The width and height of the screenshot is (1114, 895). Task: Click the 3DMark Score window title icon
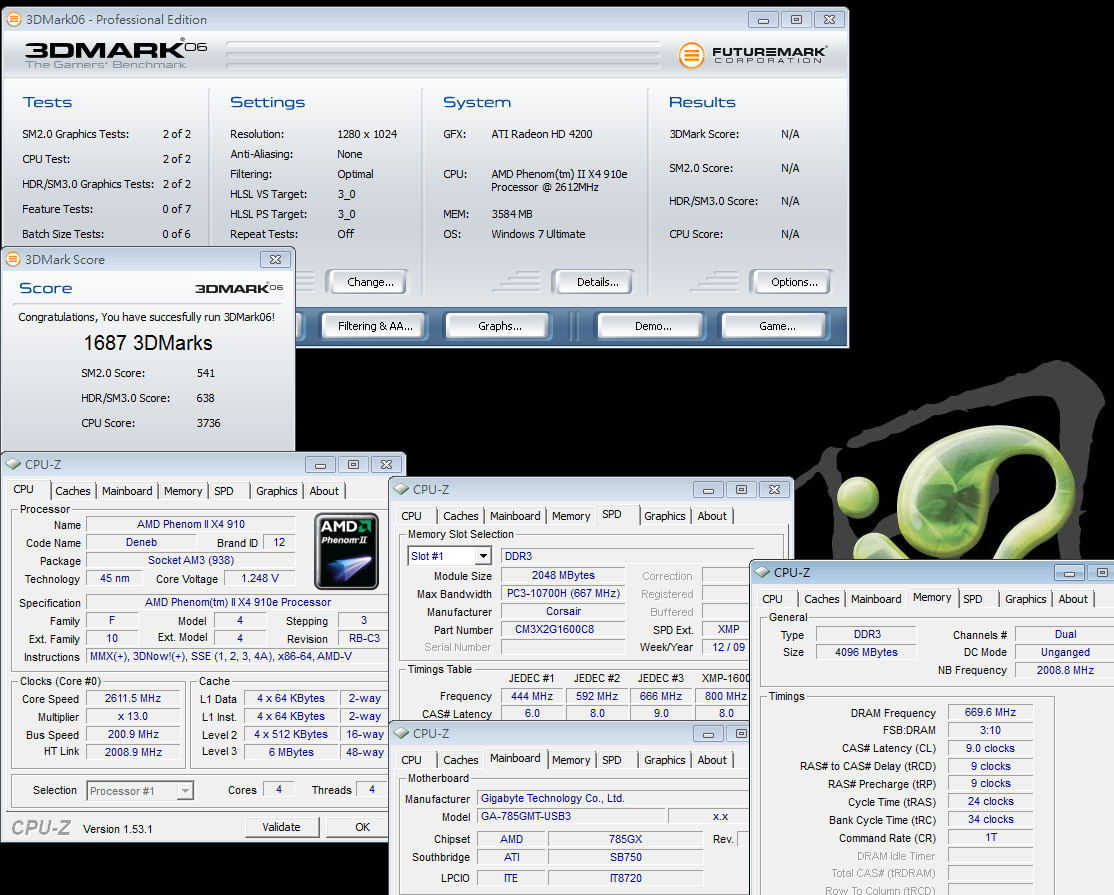13,259
